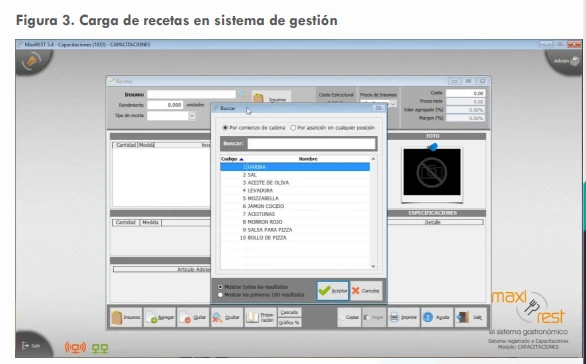Select MOZZARELLA row
The height and width of the screenshot is (364, 586).
[295, 198]
